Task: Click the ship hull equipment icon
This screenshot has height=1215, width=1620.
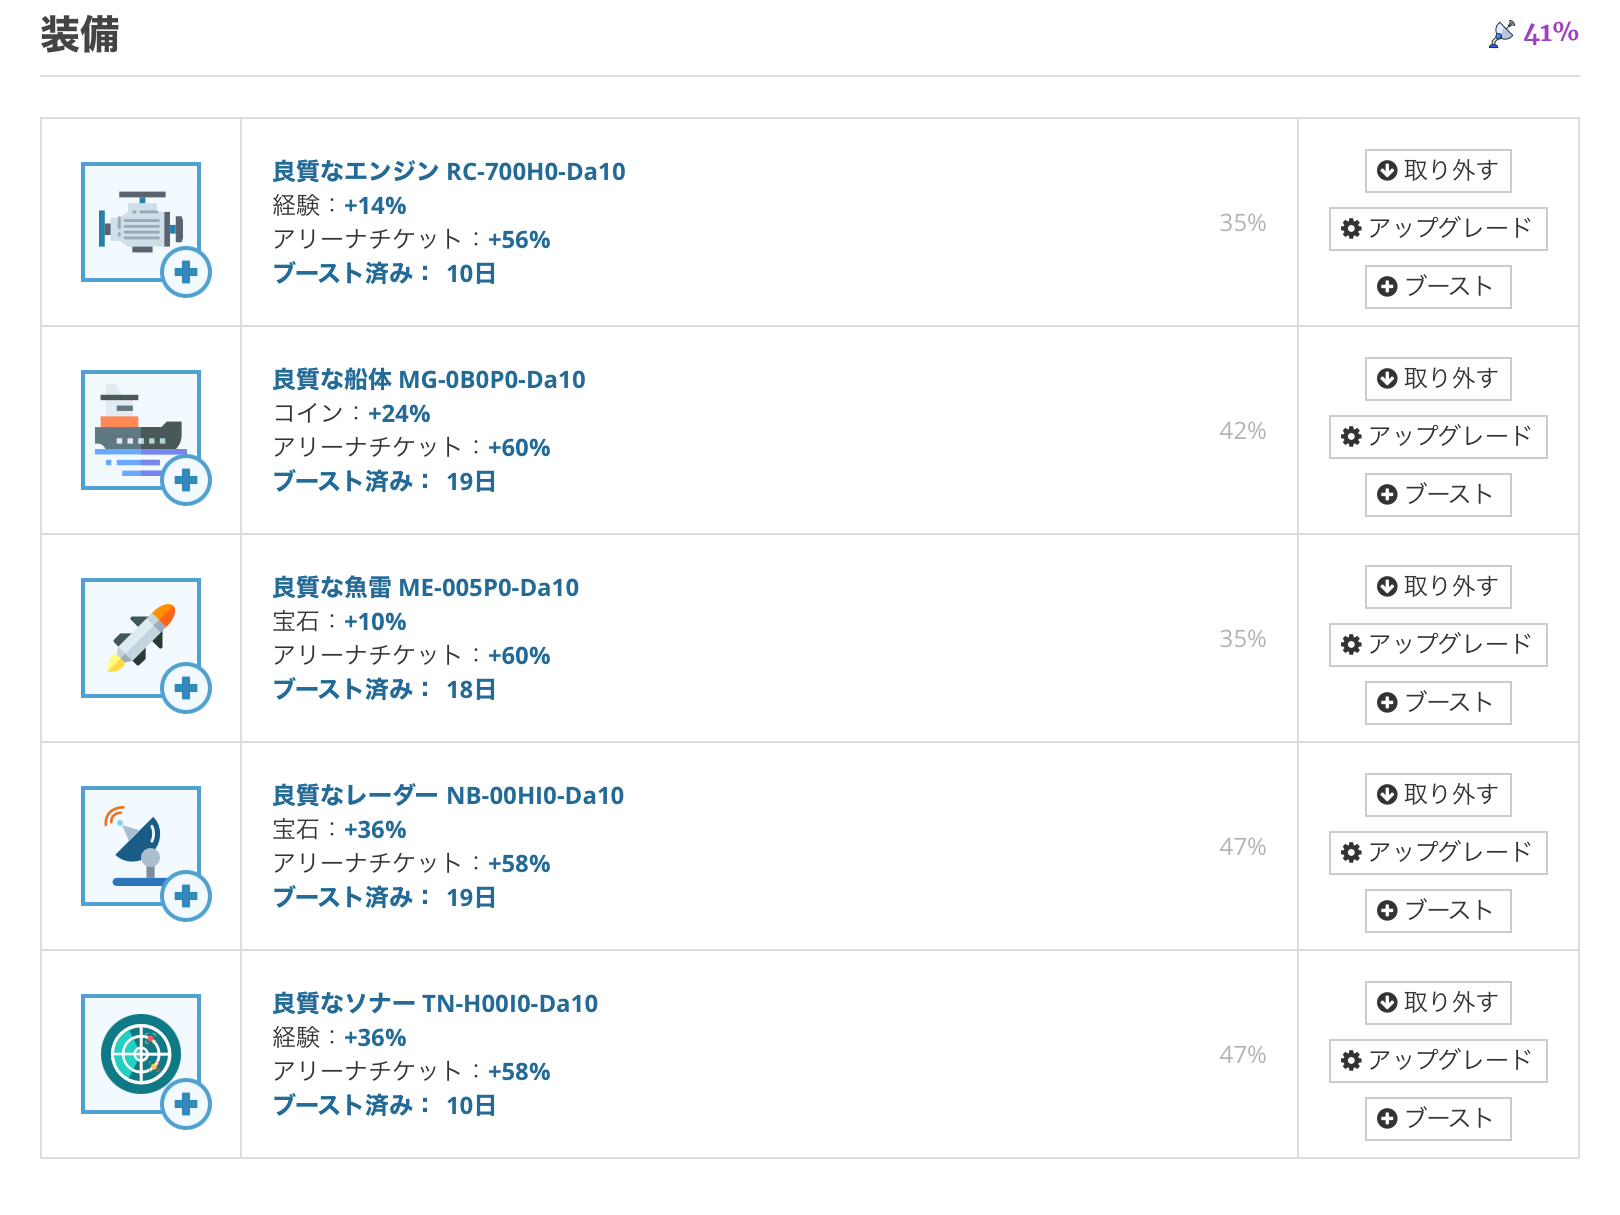Action: [x=141, y=430]
